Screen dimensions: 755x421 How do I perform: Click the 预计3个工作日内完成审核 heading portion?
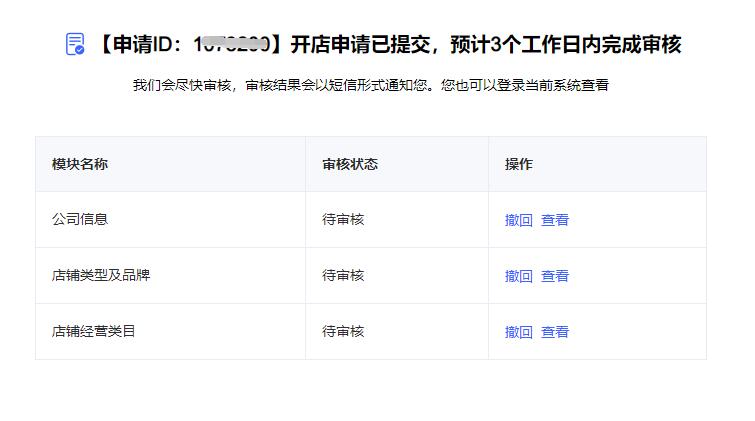click(x=566, y=44)
